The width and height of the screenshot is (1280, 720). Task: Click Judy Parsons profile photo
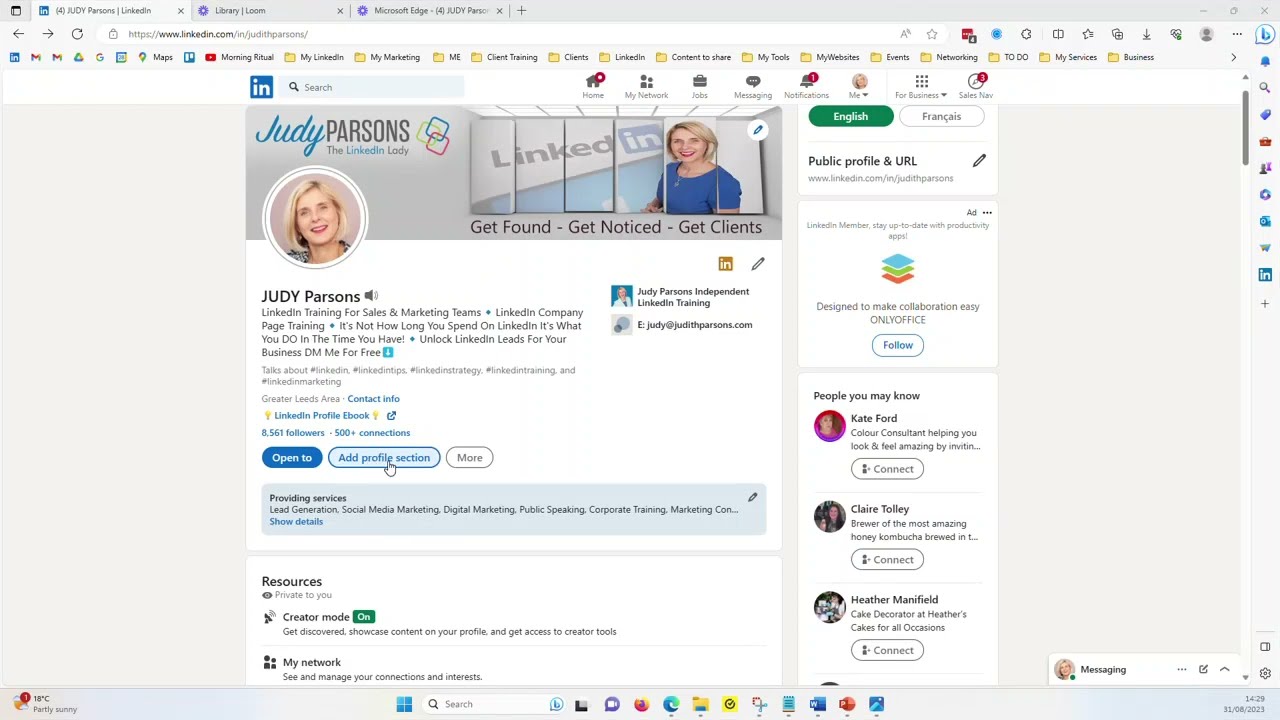pyautogui.click(x=315, y=218)
